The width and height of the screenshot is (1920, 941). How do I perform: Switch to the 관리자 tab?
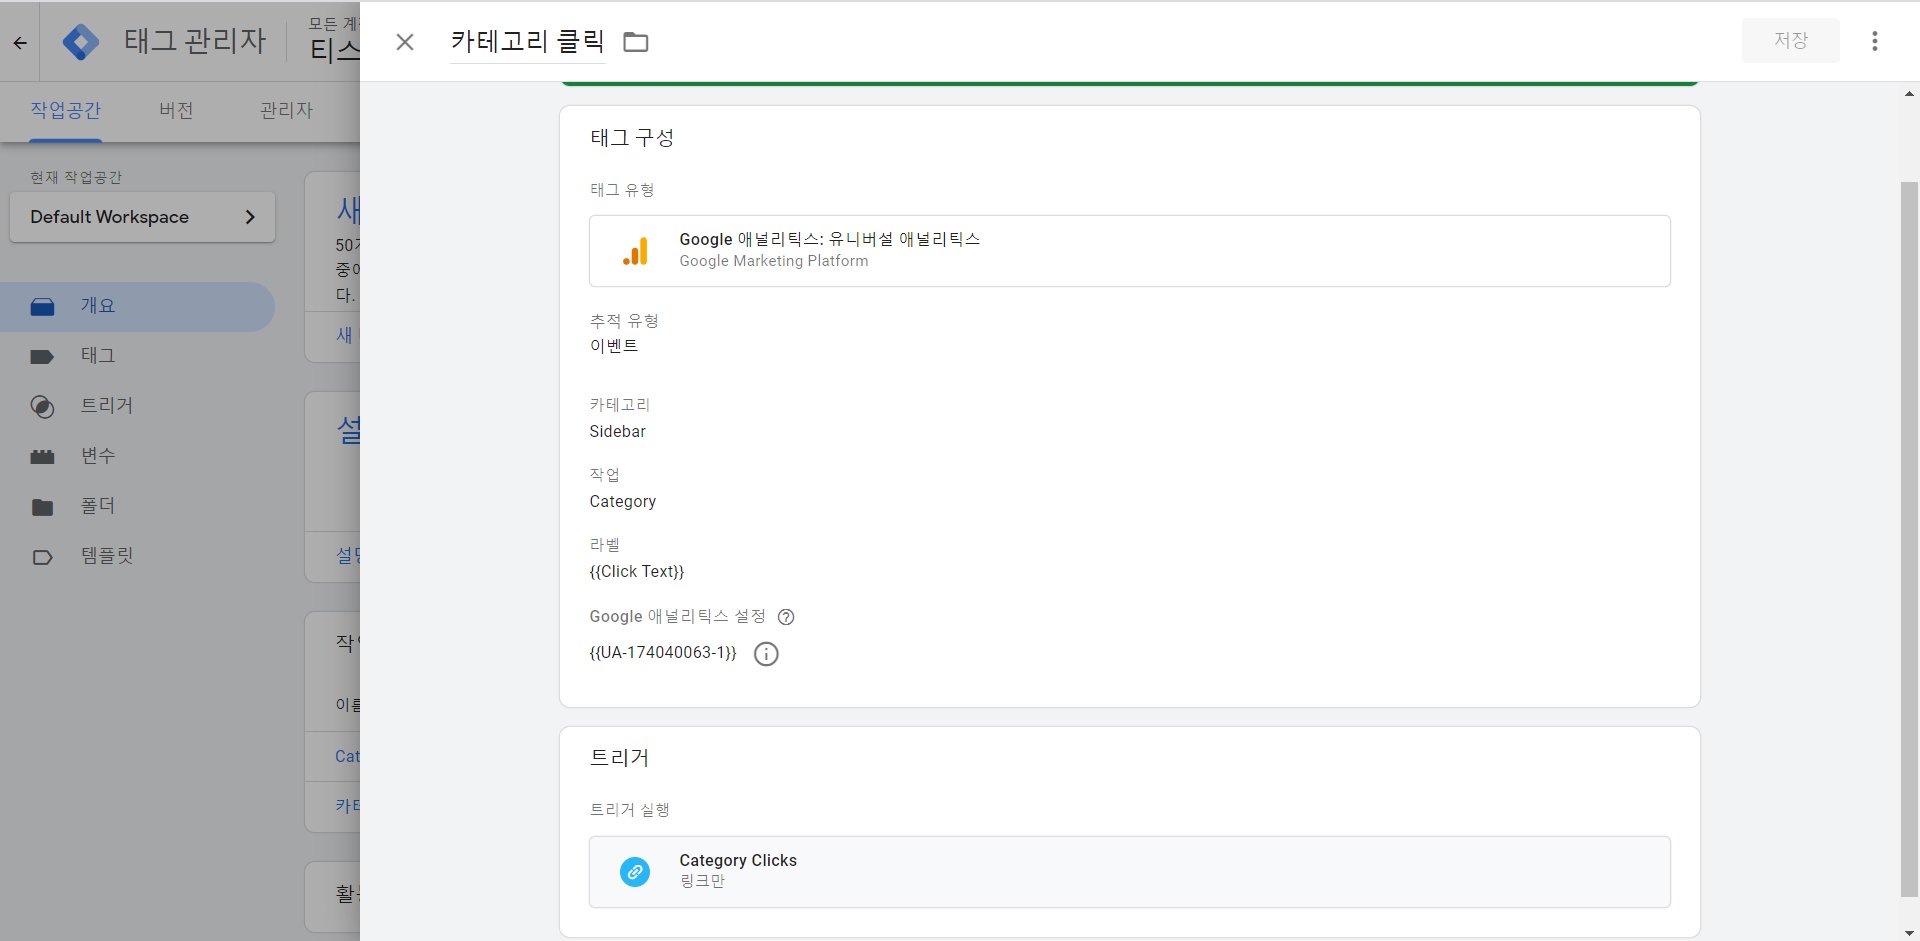point(286,111)
